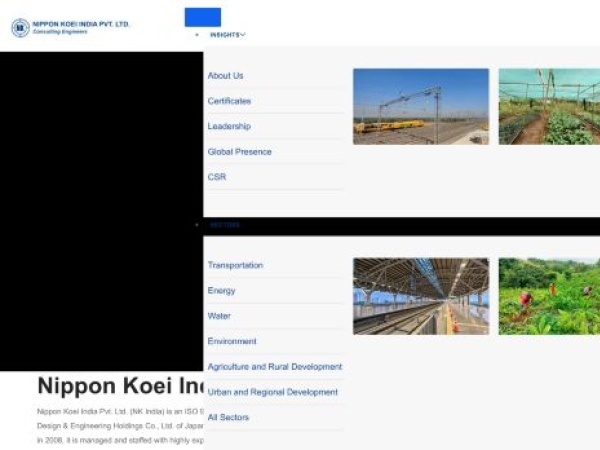
Task: Open the Global Presence link
Action: (x=240, y=152)
